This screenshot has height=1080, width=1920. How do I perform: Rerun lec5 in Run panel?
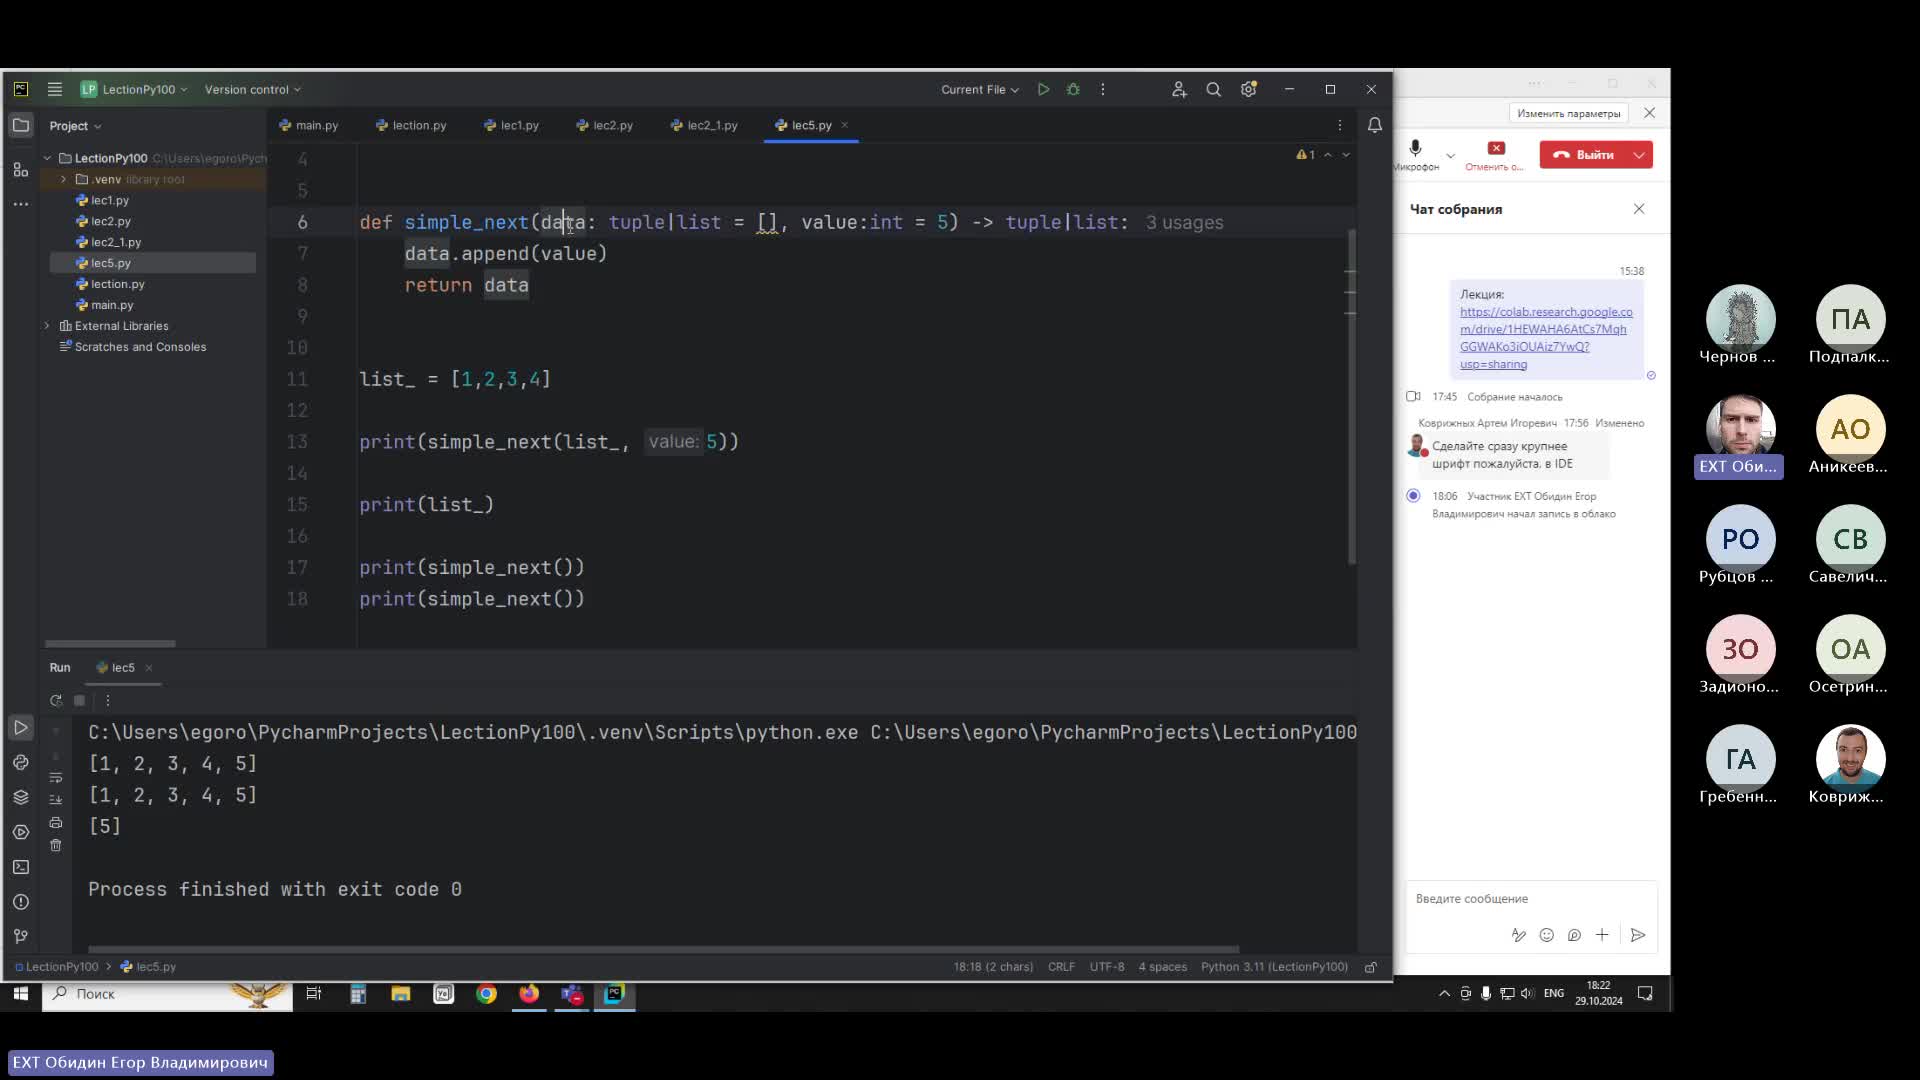click(56, 700)
